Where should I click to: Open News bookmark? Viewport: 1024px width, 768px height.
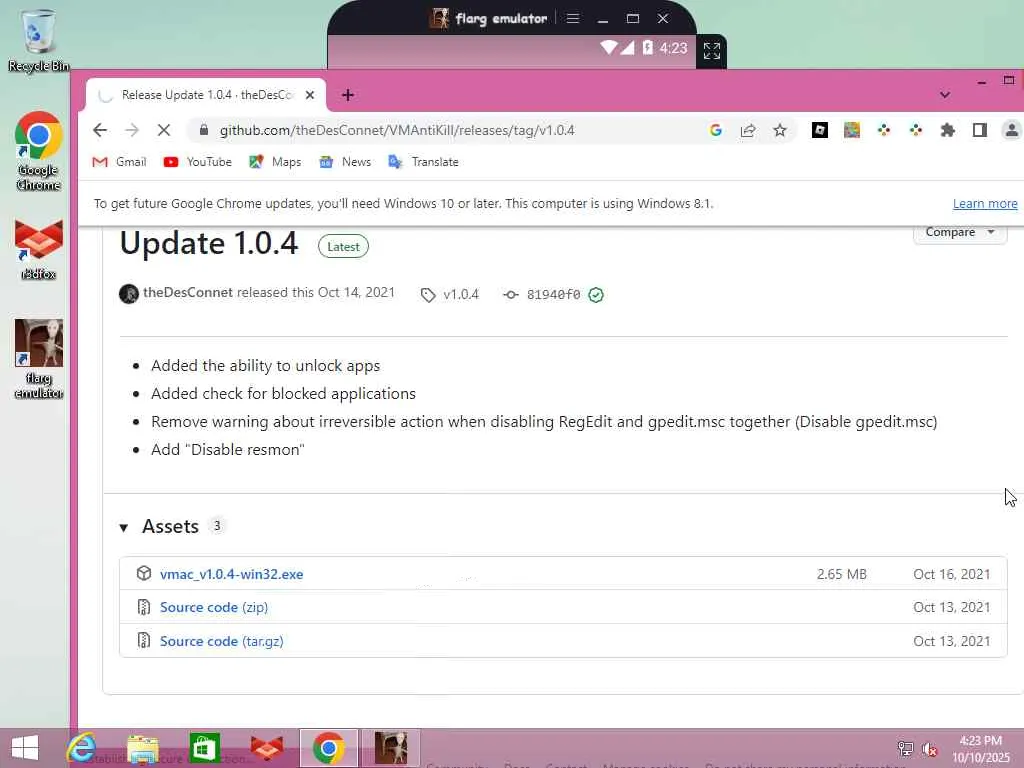[x=345, y=162]
